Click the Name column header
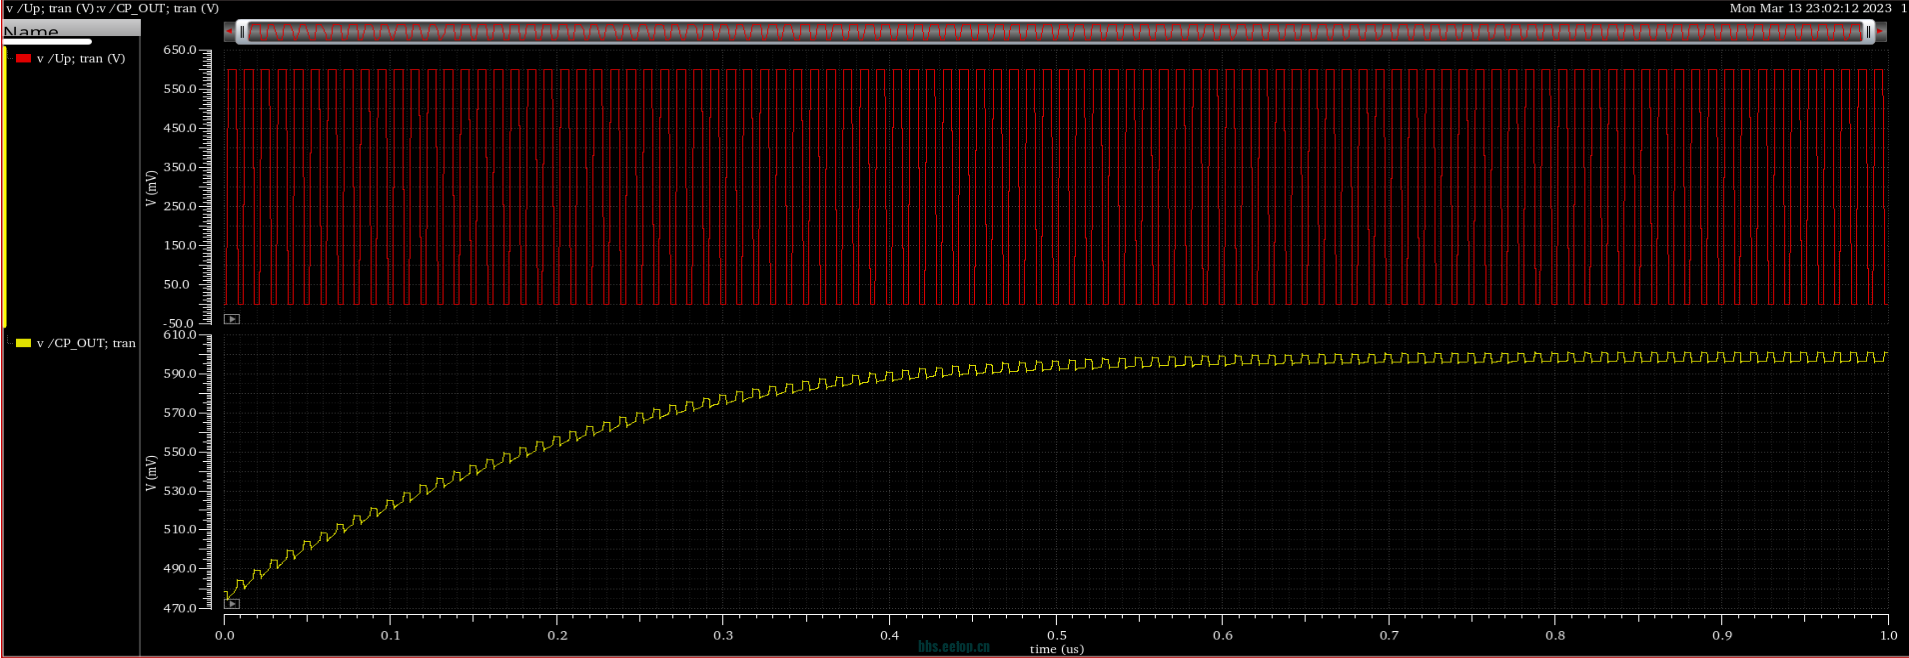This screenshot has width=1909, height=658. click(x=71, y=30)
